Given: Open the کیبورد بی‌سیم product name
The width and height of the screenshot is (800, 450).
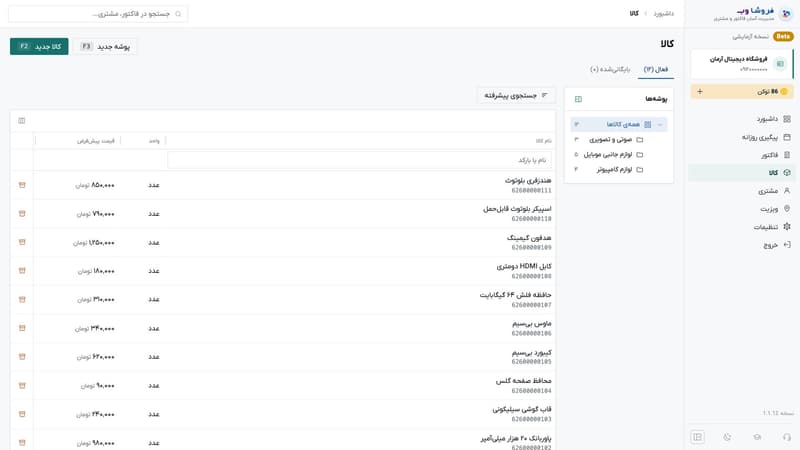Looking at the screenshot, I should click(x=531, y=353).
